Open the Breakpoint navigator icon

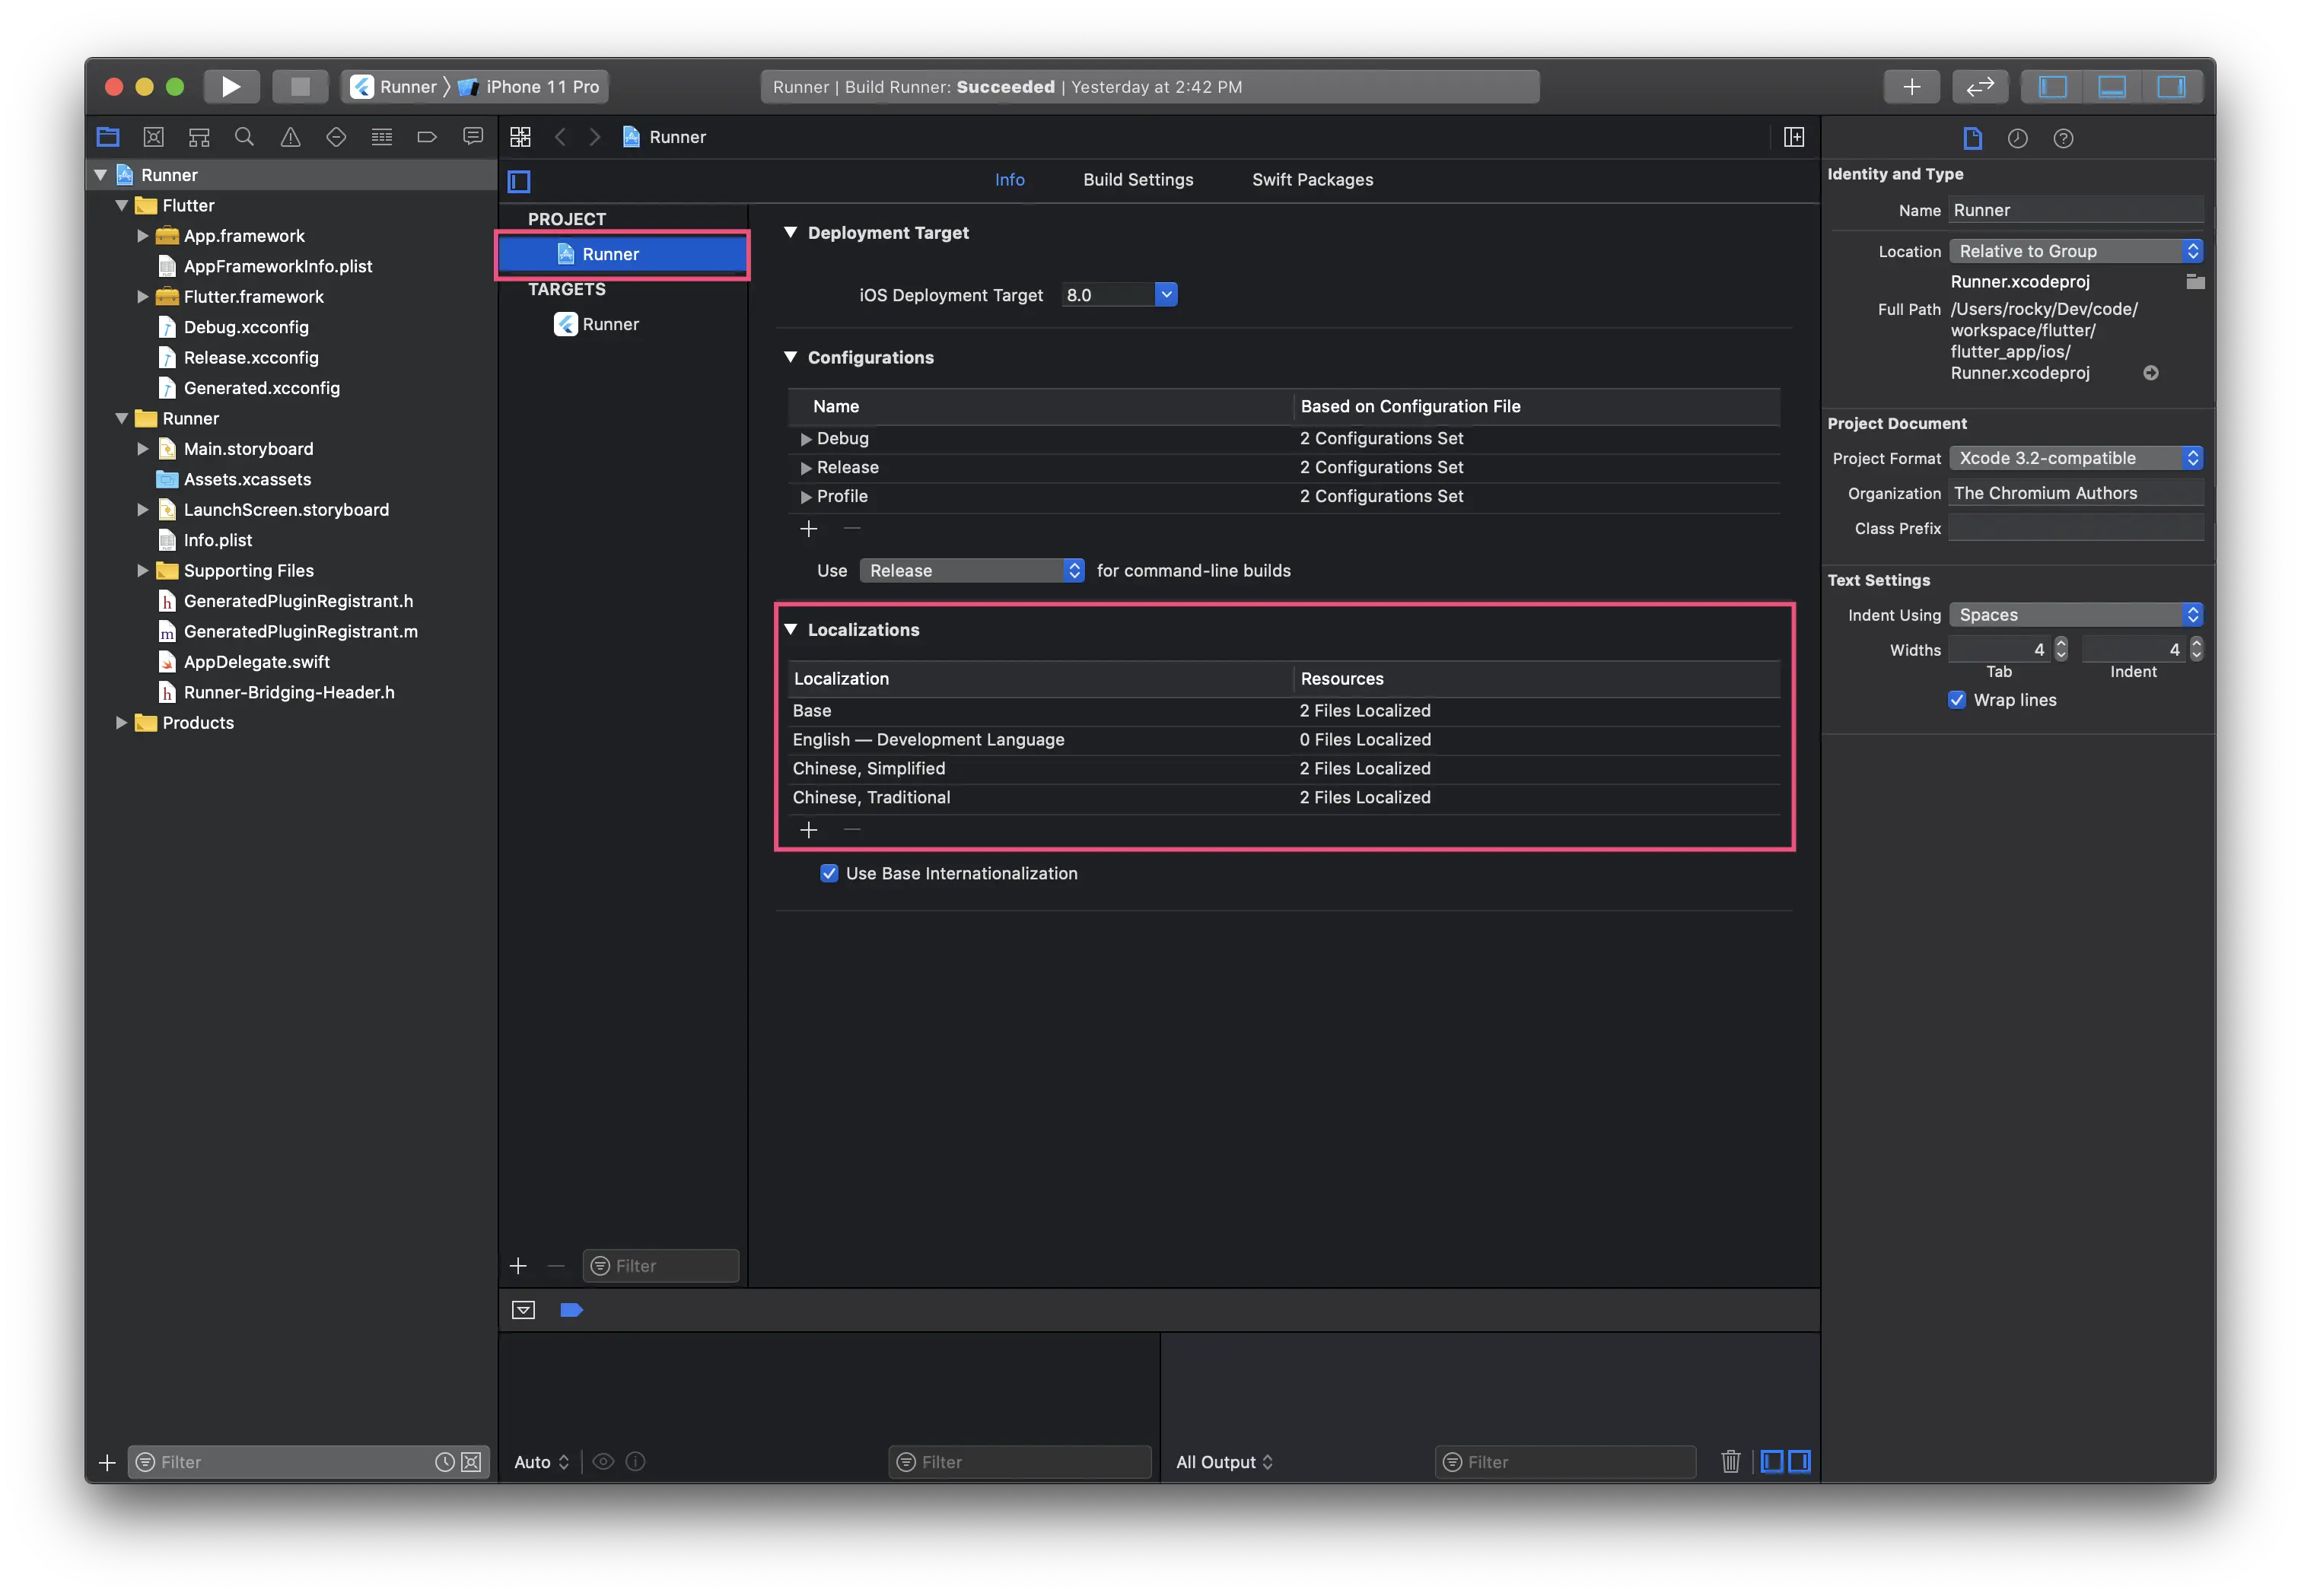427,137
